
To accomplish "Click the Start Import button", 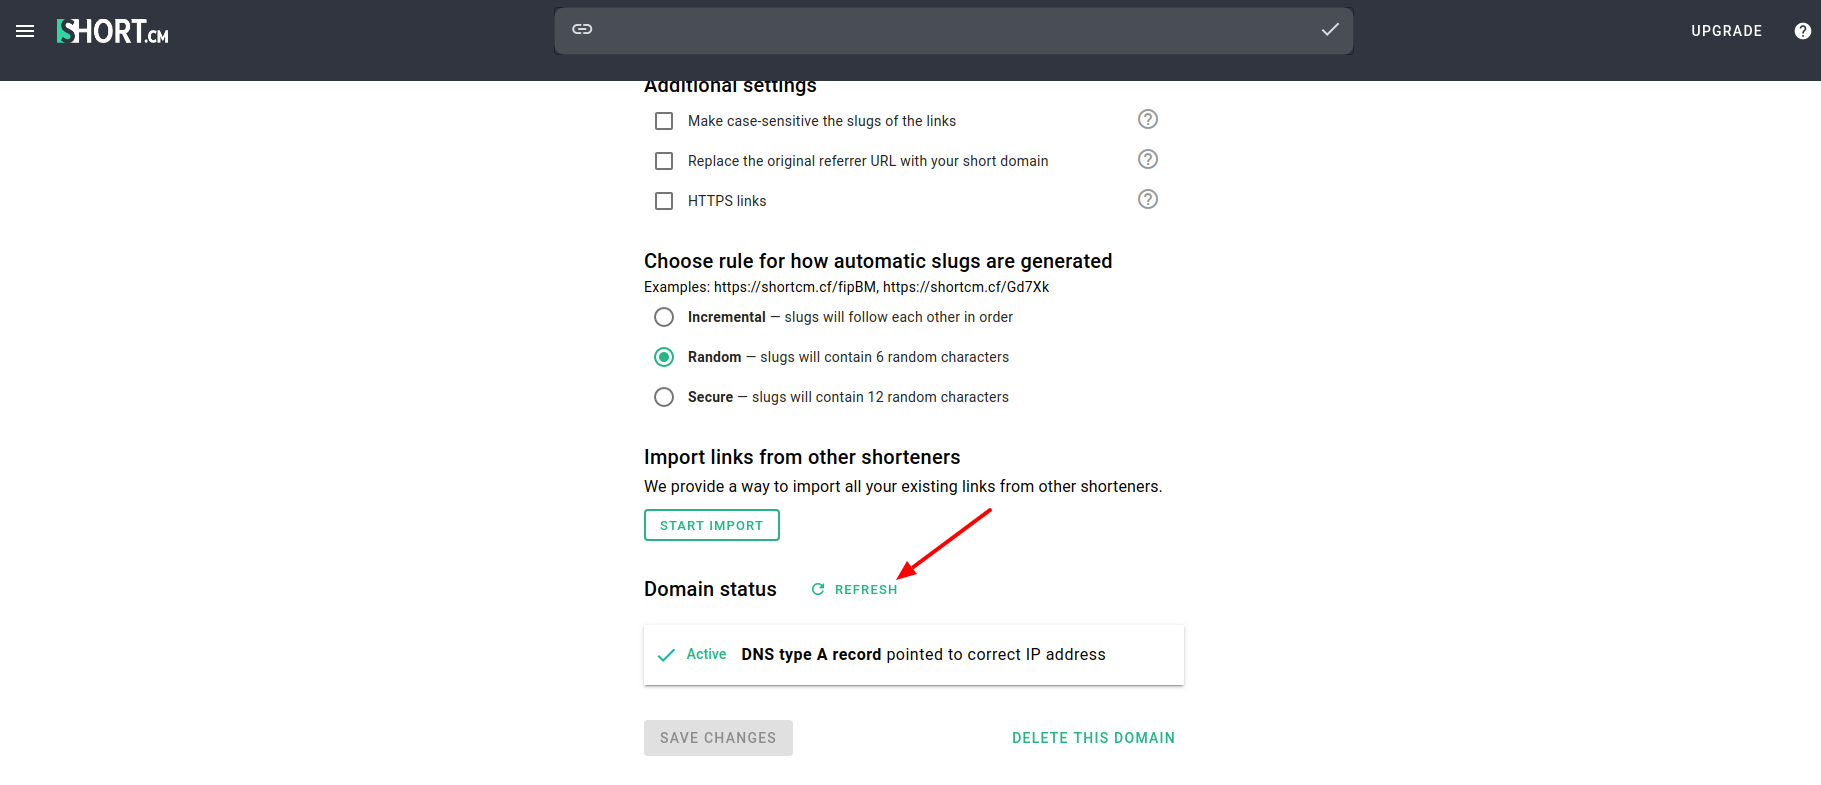I will pos(712,525).
